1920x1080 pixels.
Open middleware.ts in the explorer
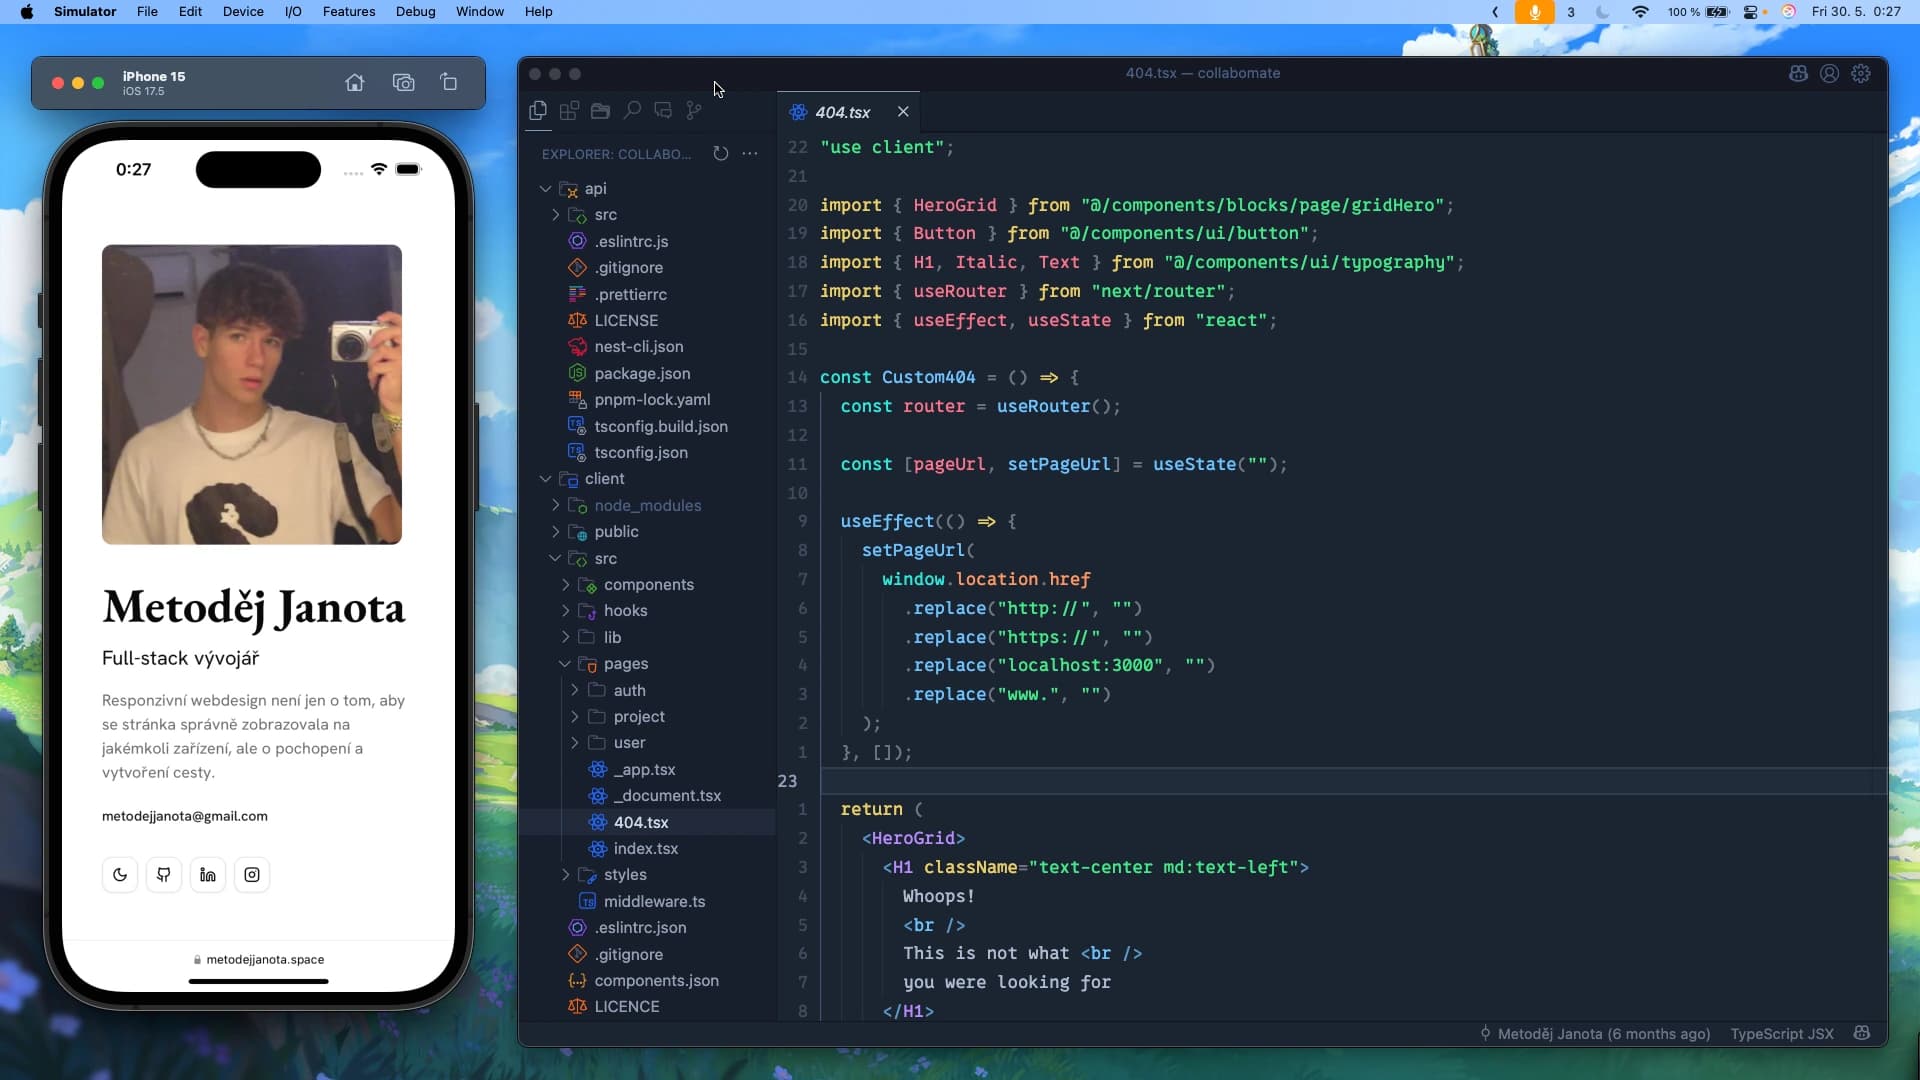pyautogui.click(x=654, y=901)
